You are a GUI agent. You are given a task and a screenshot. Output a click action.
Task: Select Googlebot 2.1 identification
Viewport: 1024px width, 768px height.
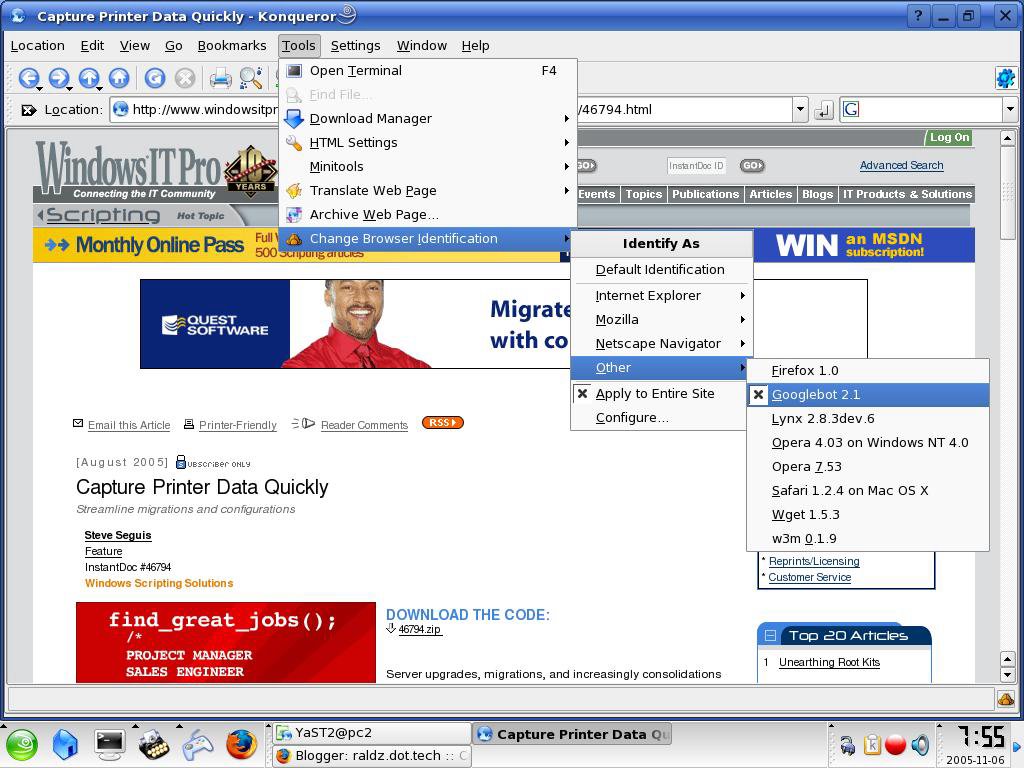click(868, 394)
